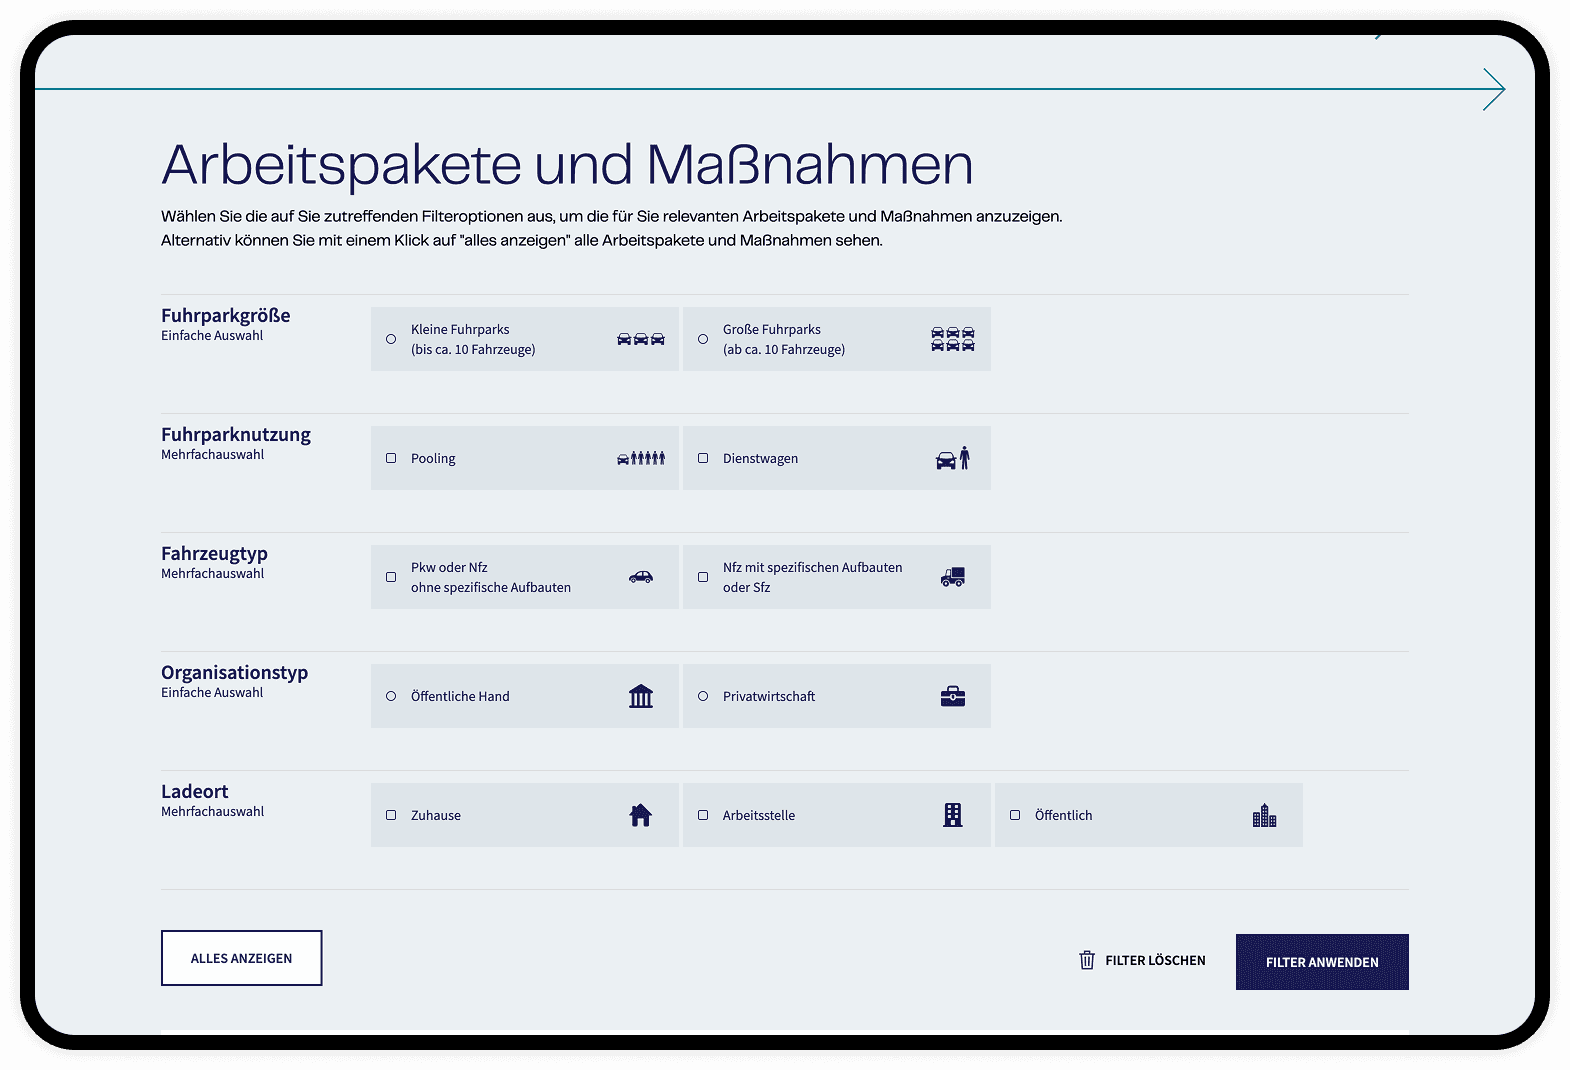The image size is (1570, 1070).
Task: Select the Privatwirtschaft radio button
Action: pos(703,696)
